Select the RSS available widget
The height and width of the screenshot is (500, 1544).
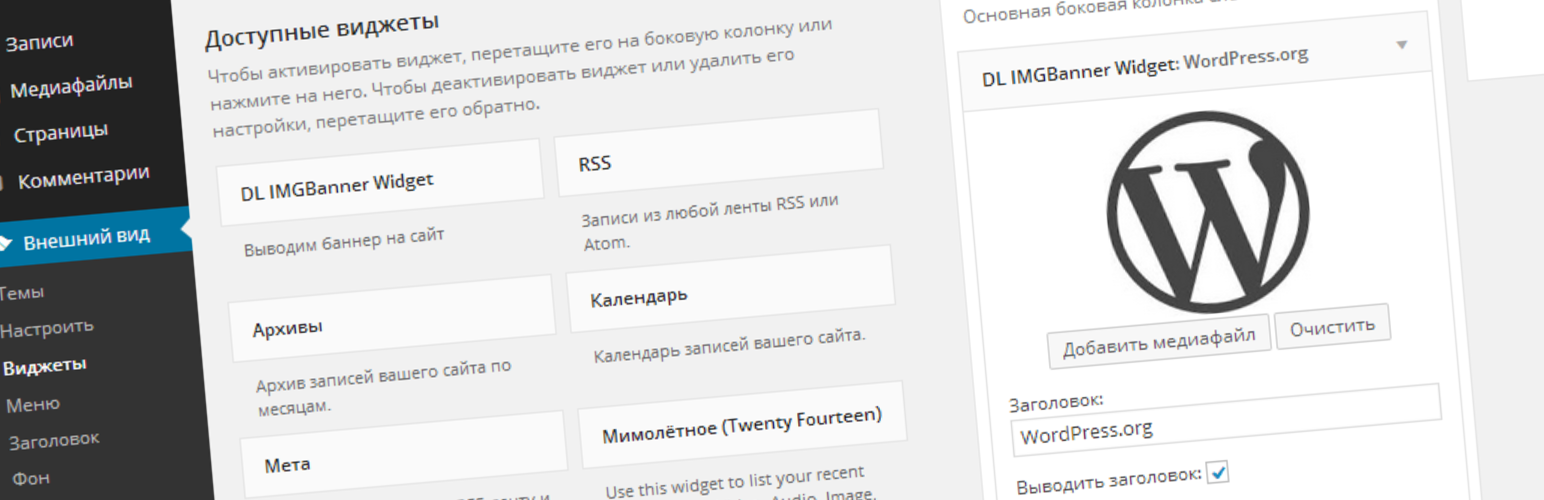tap(718, 155)
